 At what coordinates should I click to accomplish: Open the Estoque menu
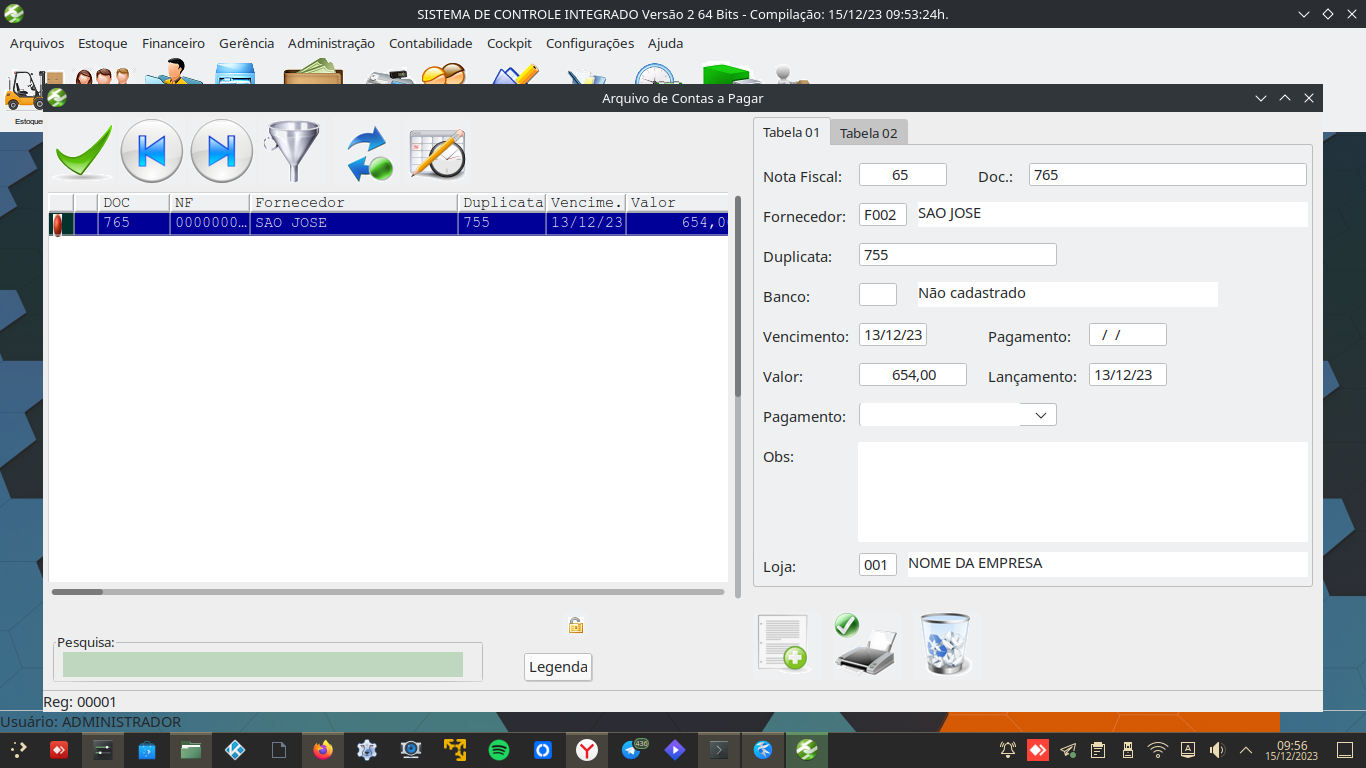coord(103,43)
